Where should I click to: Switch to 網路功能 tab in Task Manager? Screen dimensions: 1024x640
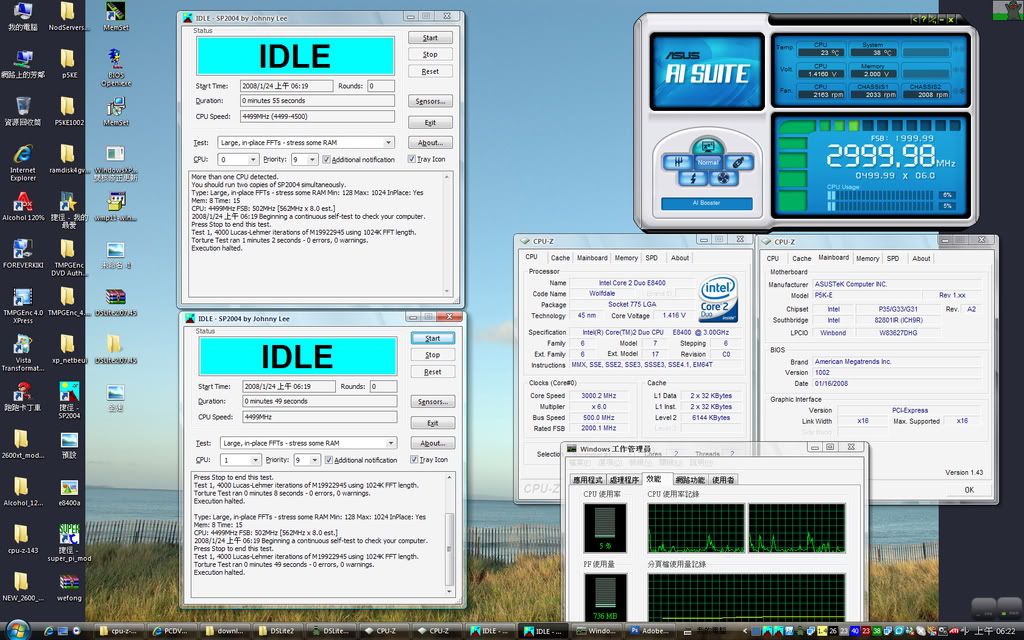(x=690, y=480)
